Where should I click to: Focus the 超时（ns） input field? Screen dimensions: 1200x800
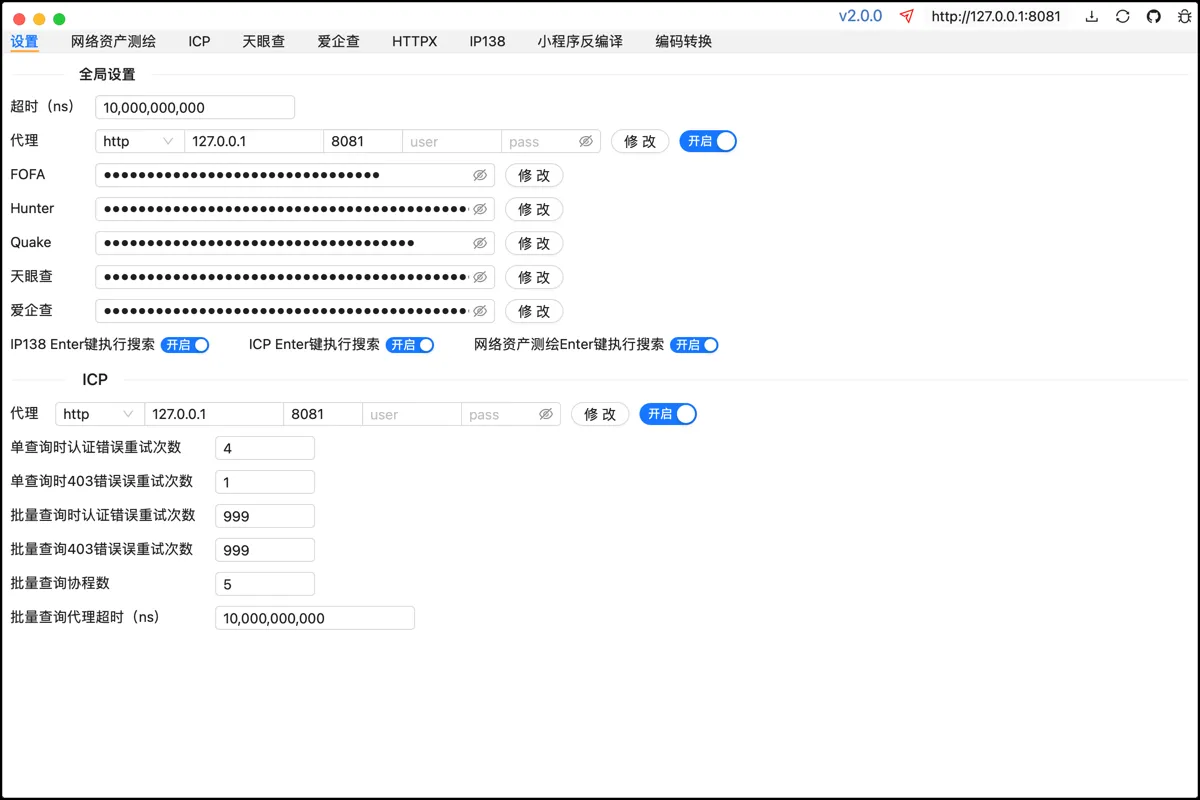coord(195,107)
